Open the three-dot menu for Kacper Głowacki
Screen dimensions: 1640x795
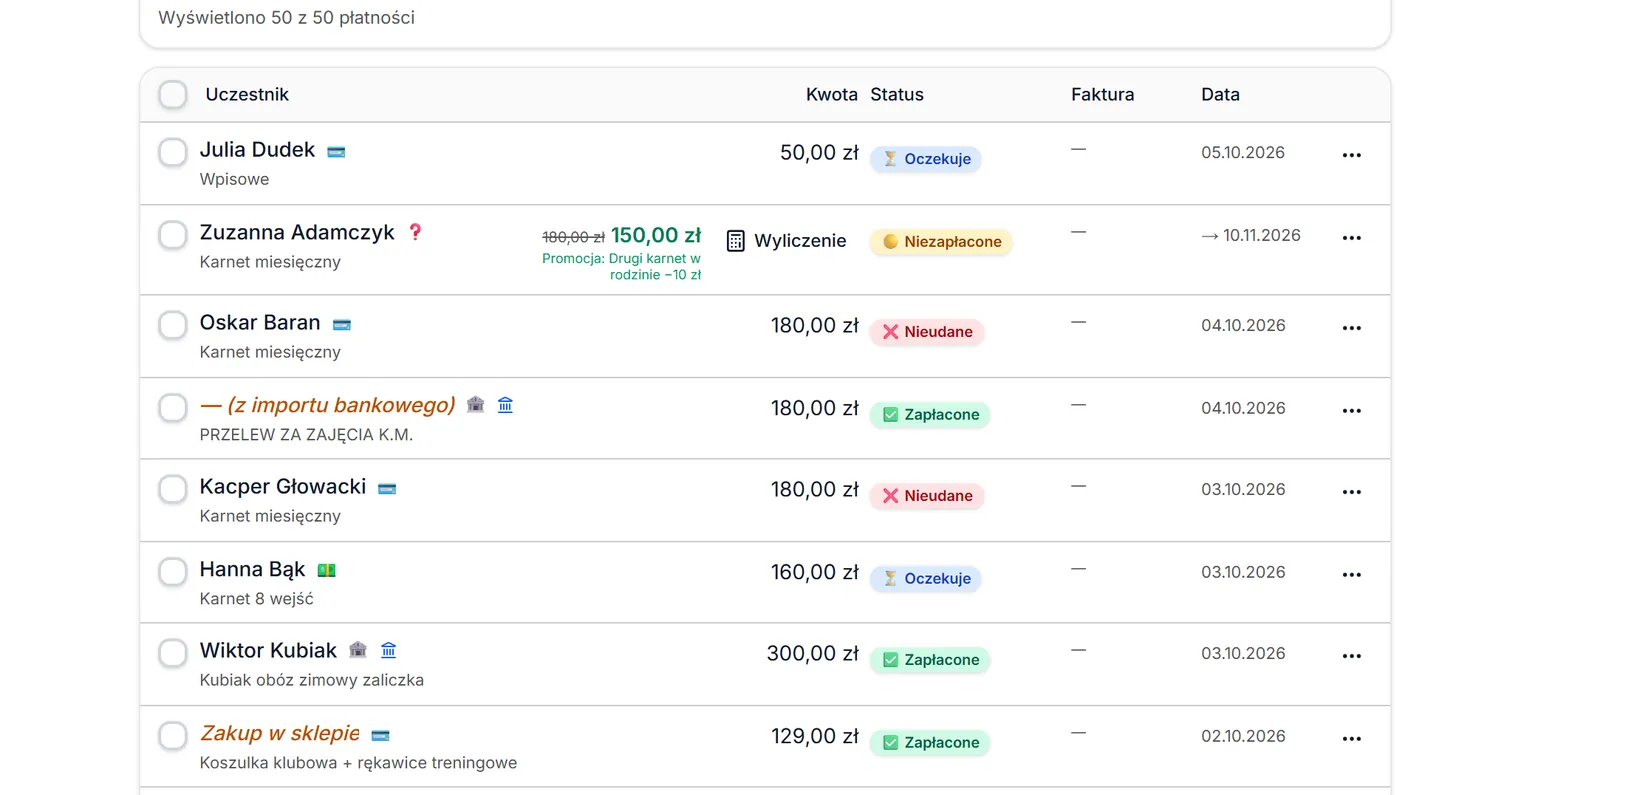pos(1352,492)
